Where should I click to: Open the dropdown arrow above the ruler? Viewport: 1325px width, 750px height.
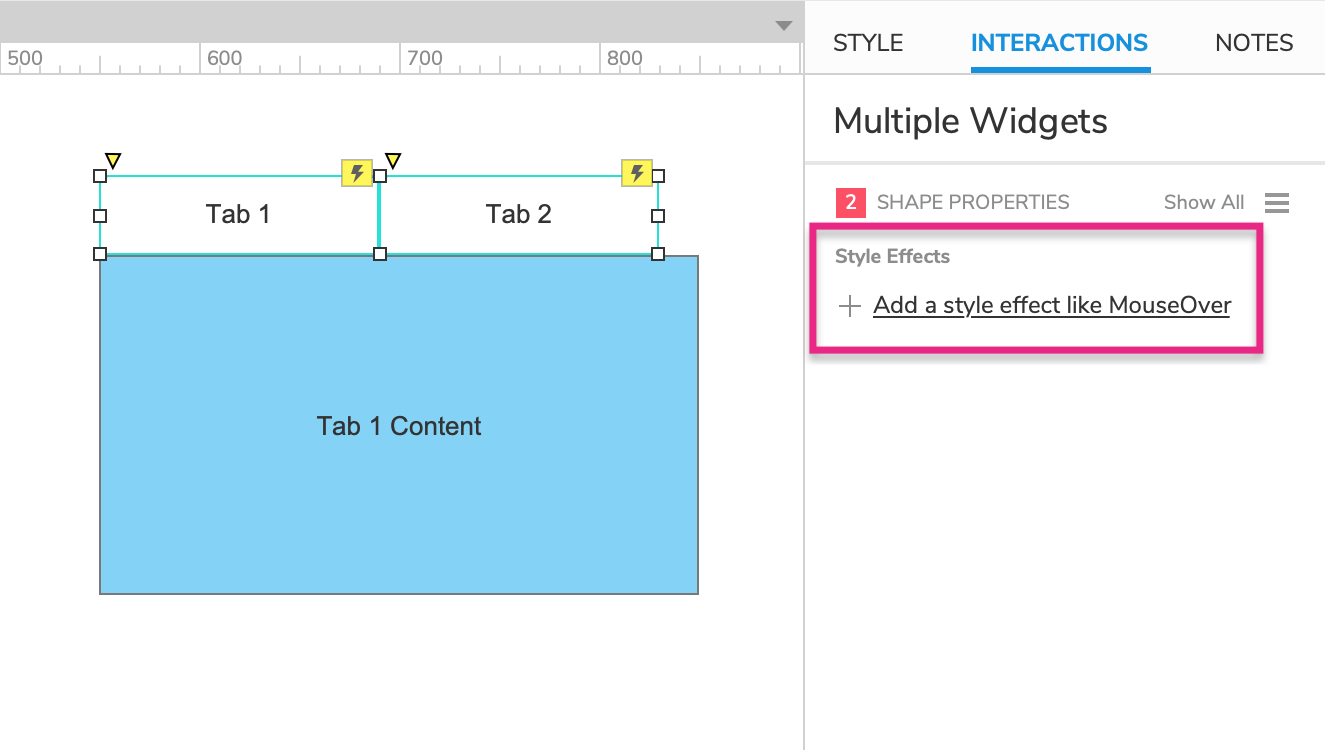784,26
